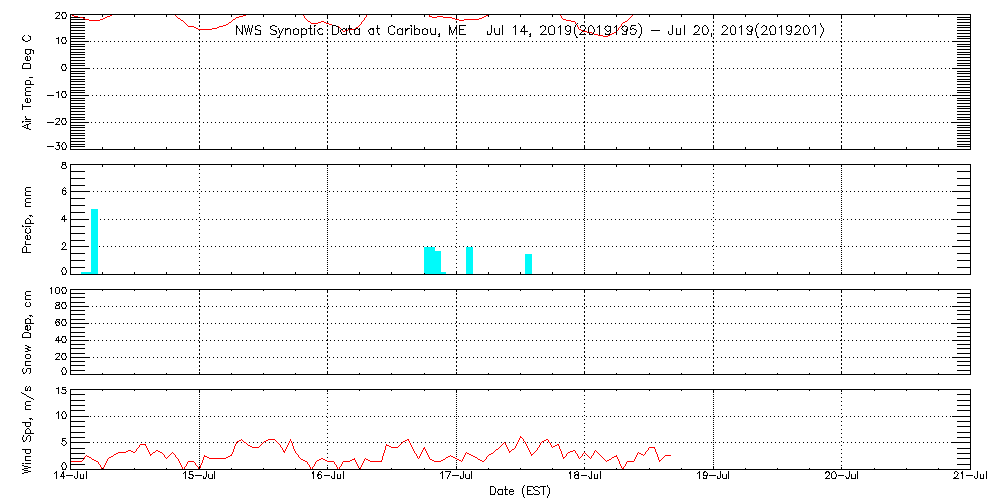
Task: Select the 17-Jul date tick label
Action: 457,477
